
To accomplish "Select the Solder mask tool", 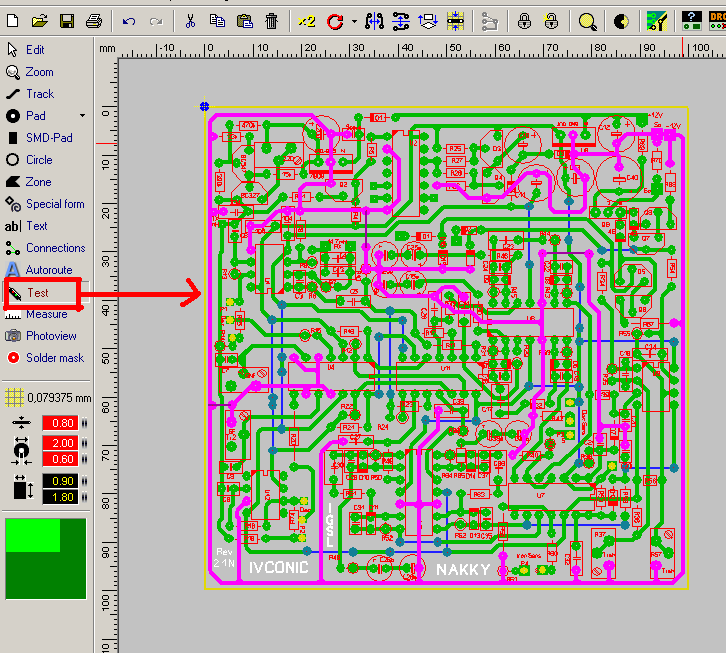I will (x=54, y=358).
